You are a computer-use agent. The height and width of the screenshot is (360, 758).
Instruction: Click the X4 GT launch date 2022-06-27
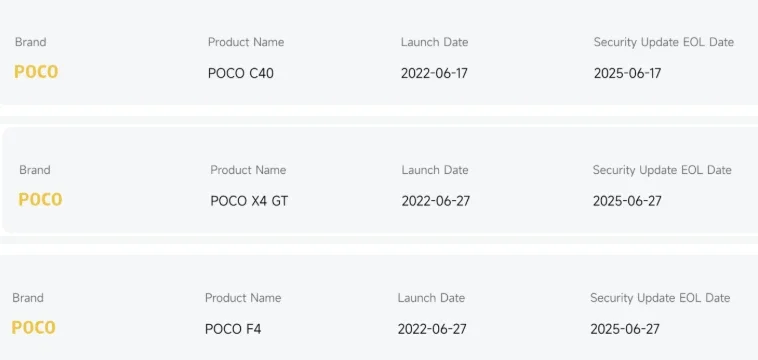click(x=436, y=201)
